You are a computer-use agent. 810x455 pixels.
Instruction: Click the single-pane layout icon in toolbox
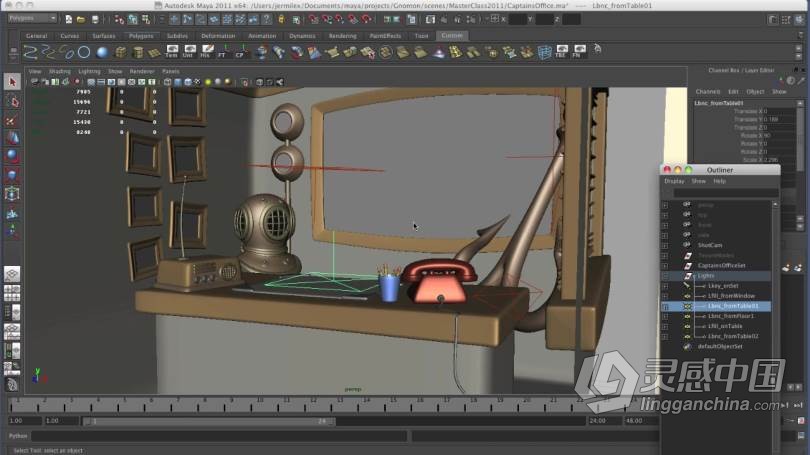coord(12,274)
